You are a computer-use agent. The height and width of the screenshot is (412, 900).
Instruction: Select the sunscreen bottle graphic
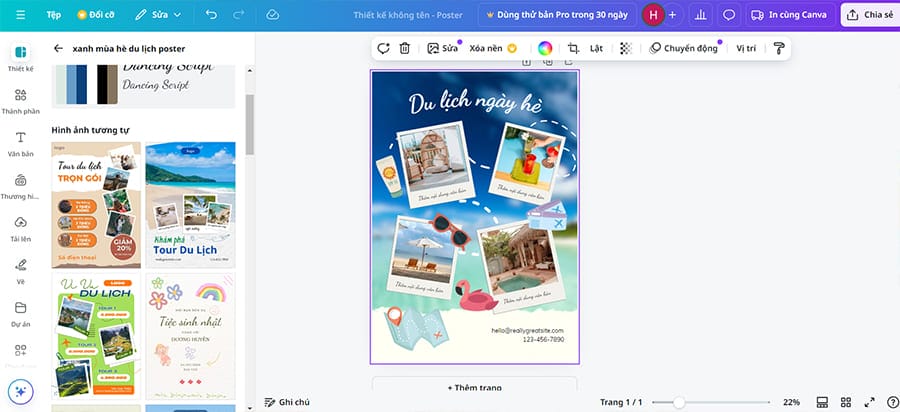click(x=389, y=176)
